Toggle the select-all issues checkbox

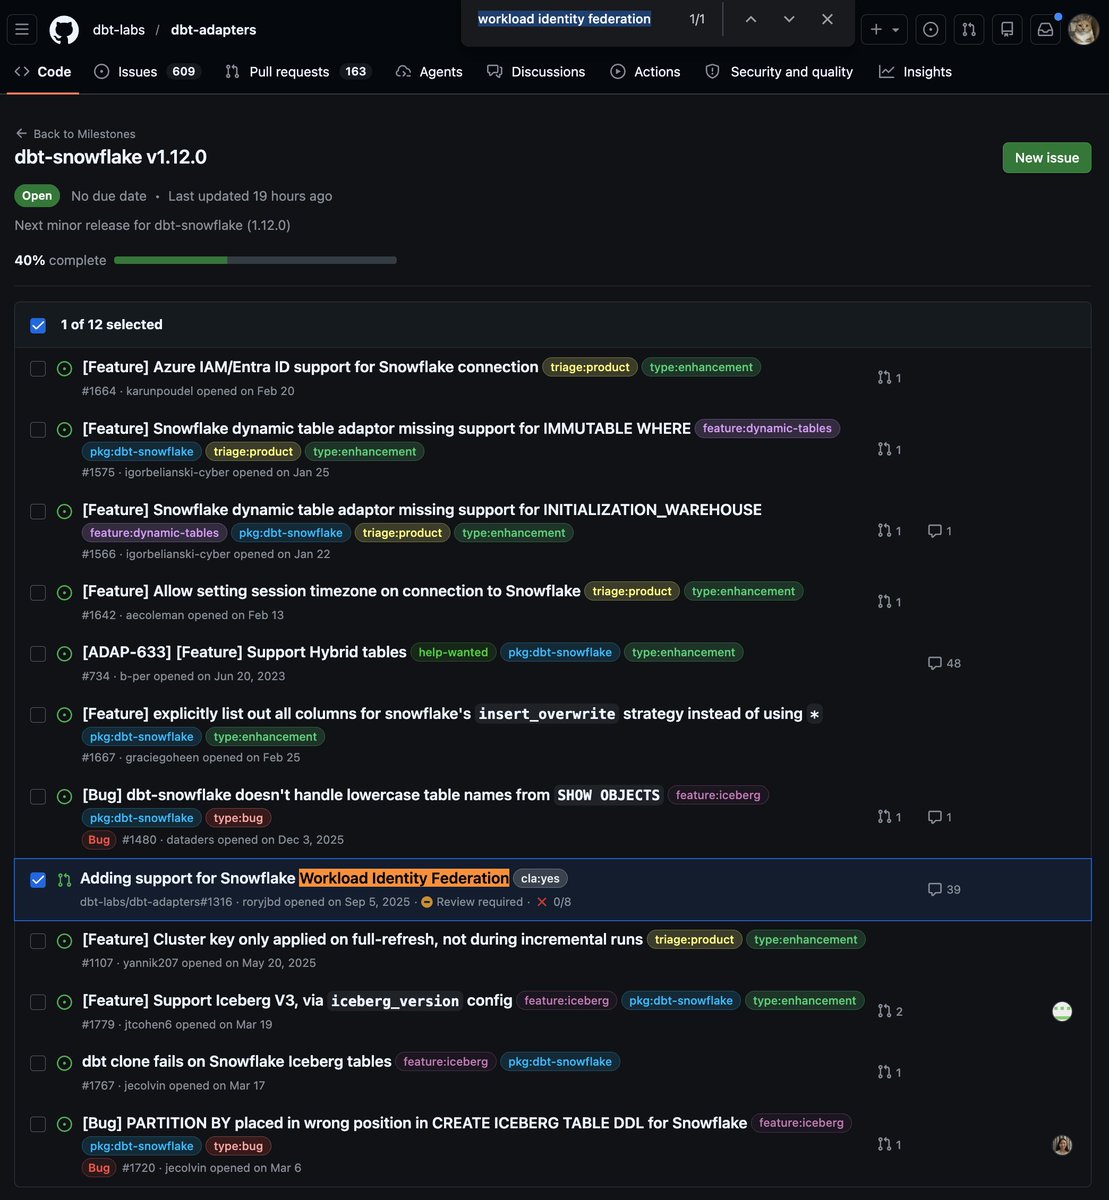(38, 325)
